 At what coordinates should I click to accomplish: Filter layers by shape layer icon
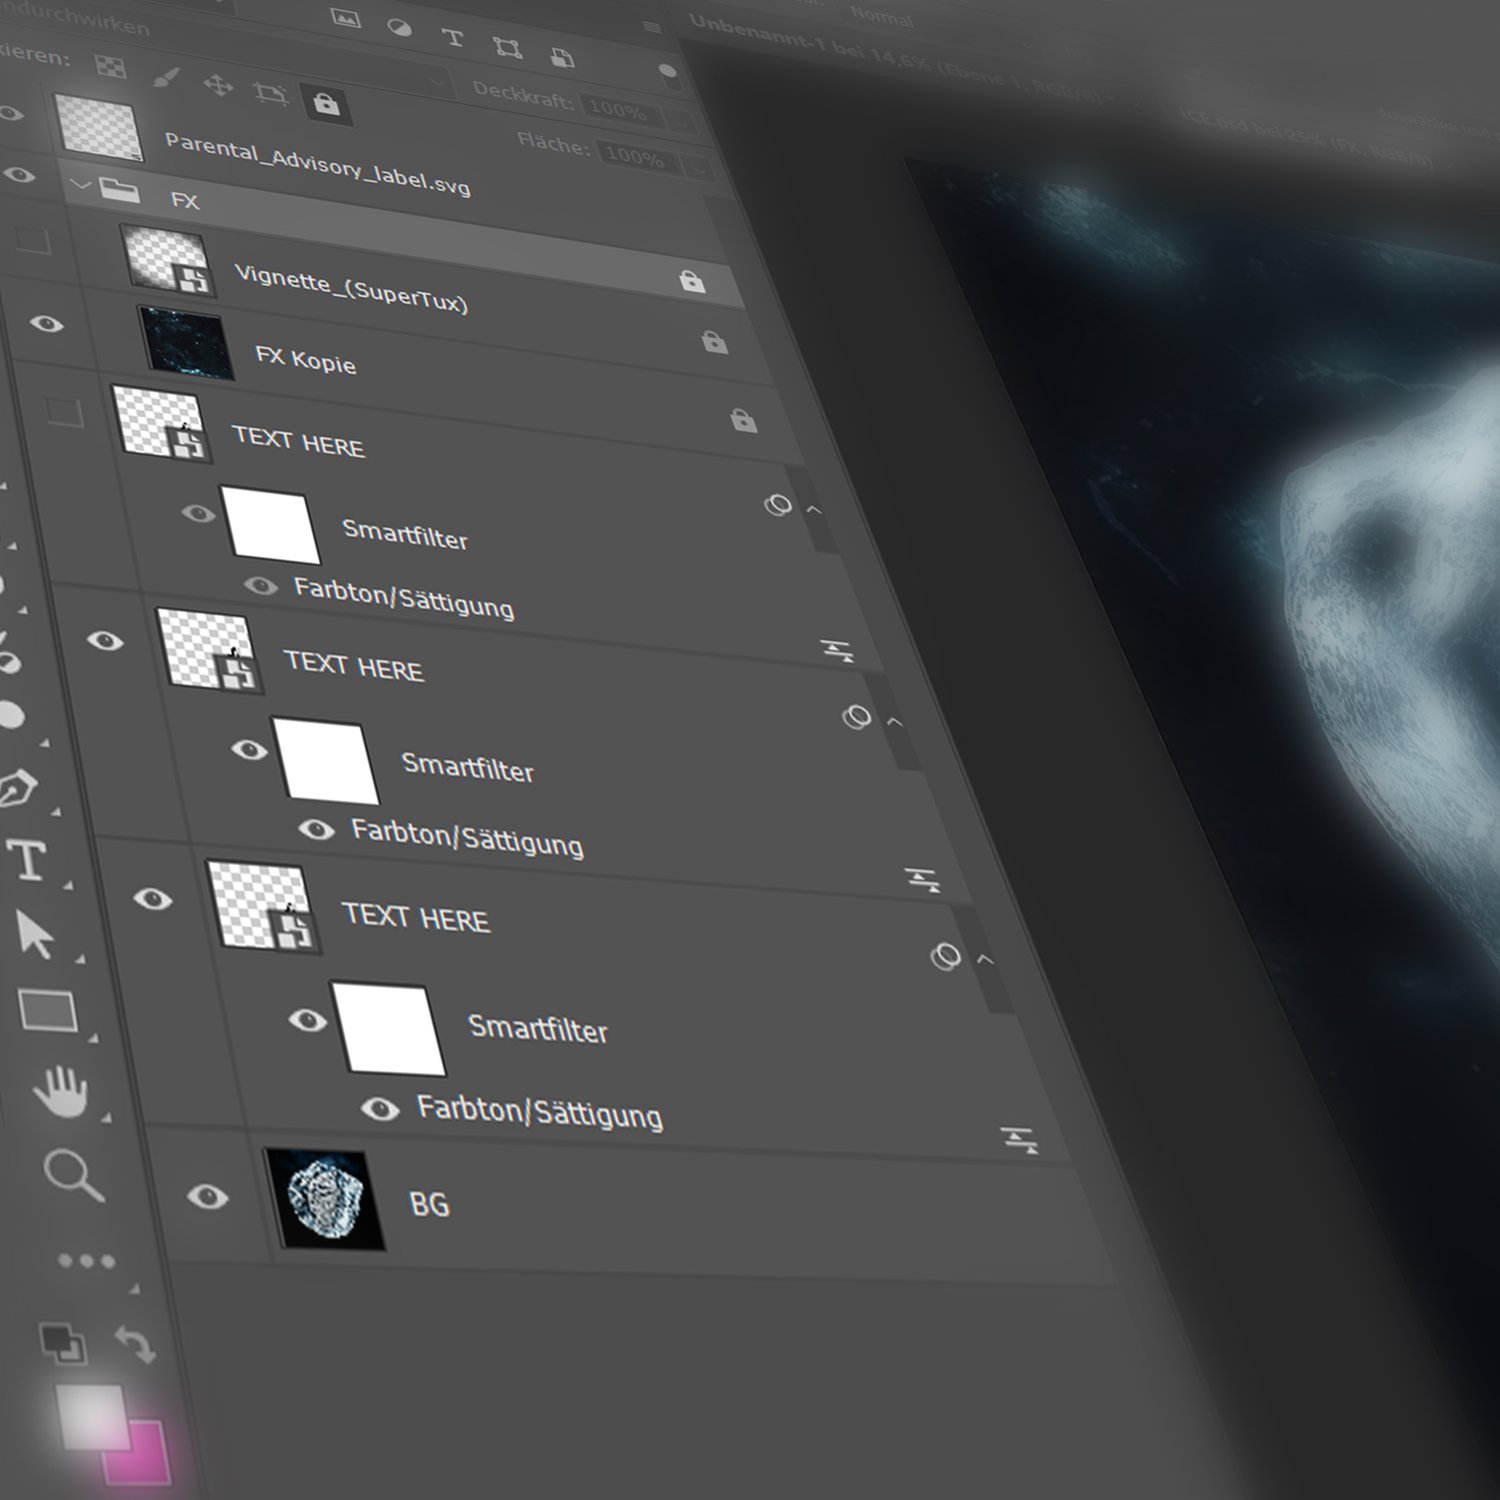click(x=507, y=47)
